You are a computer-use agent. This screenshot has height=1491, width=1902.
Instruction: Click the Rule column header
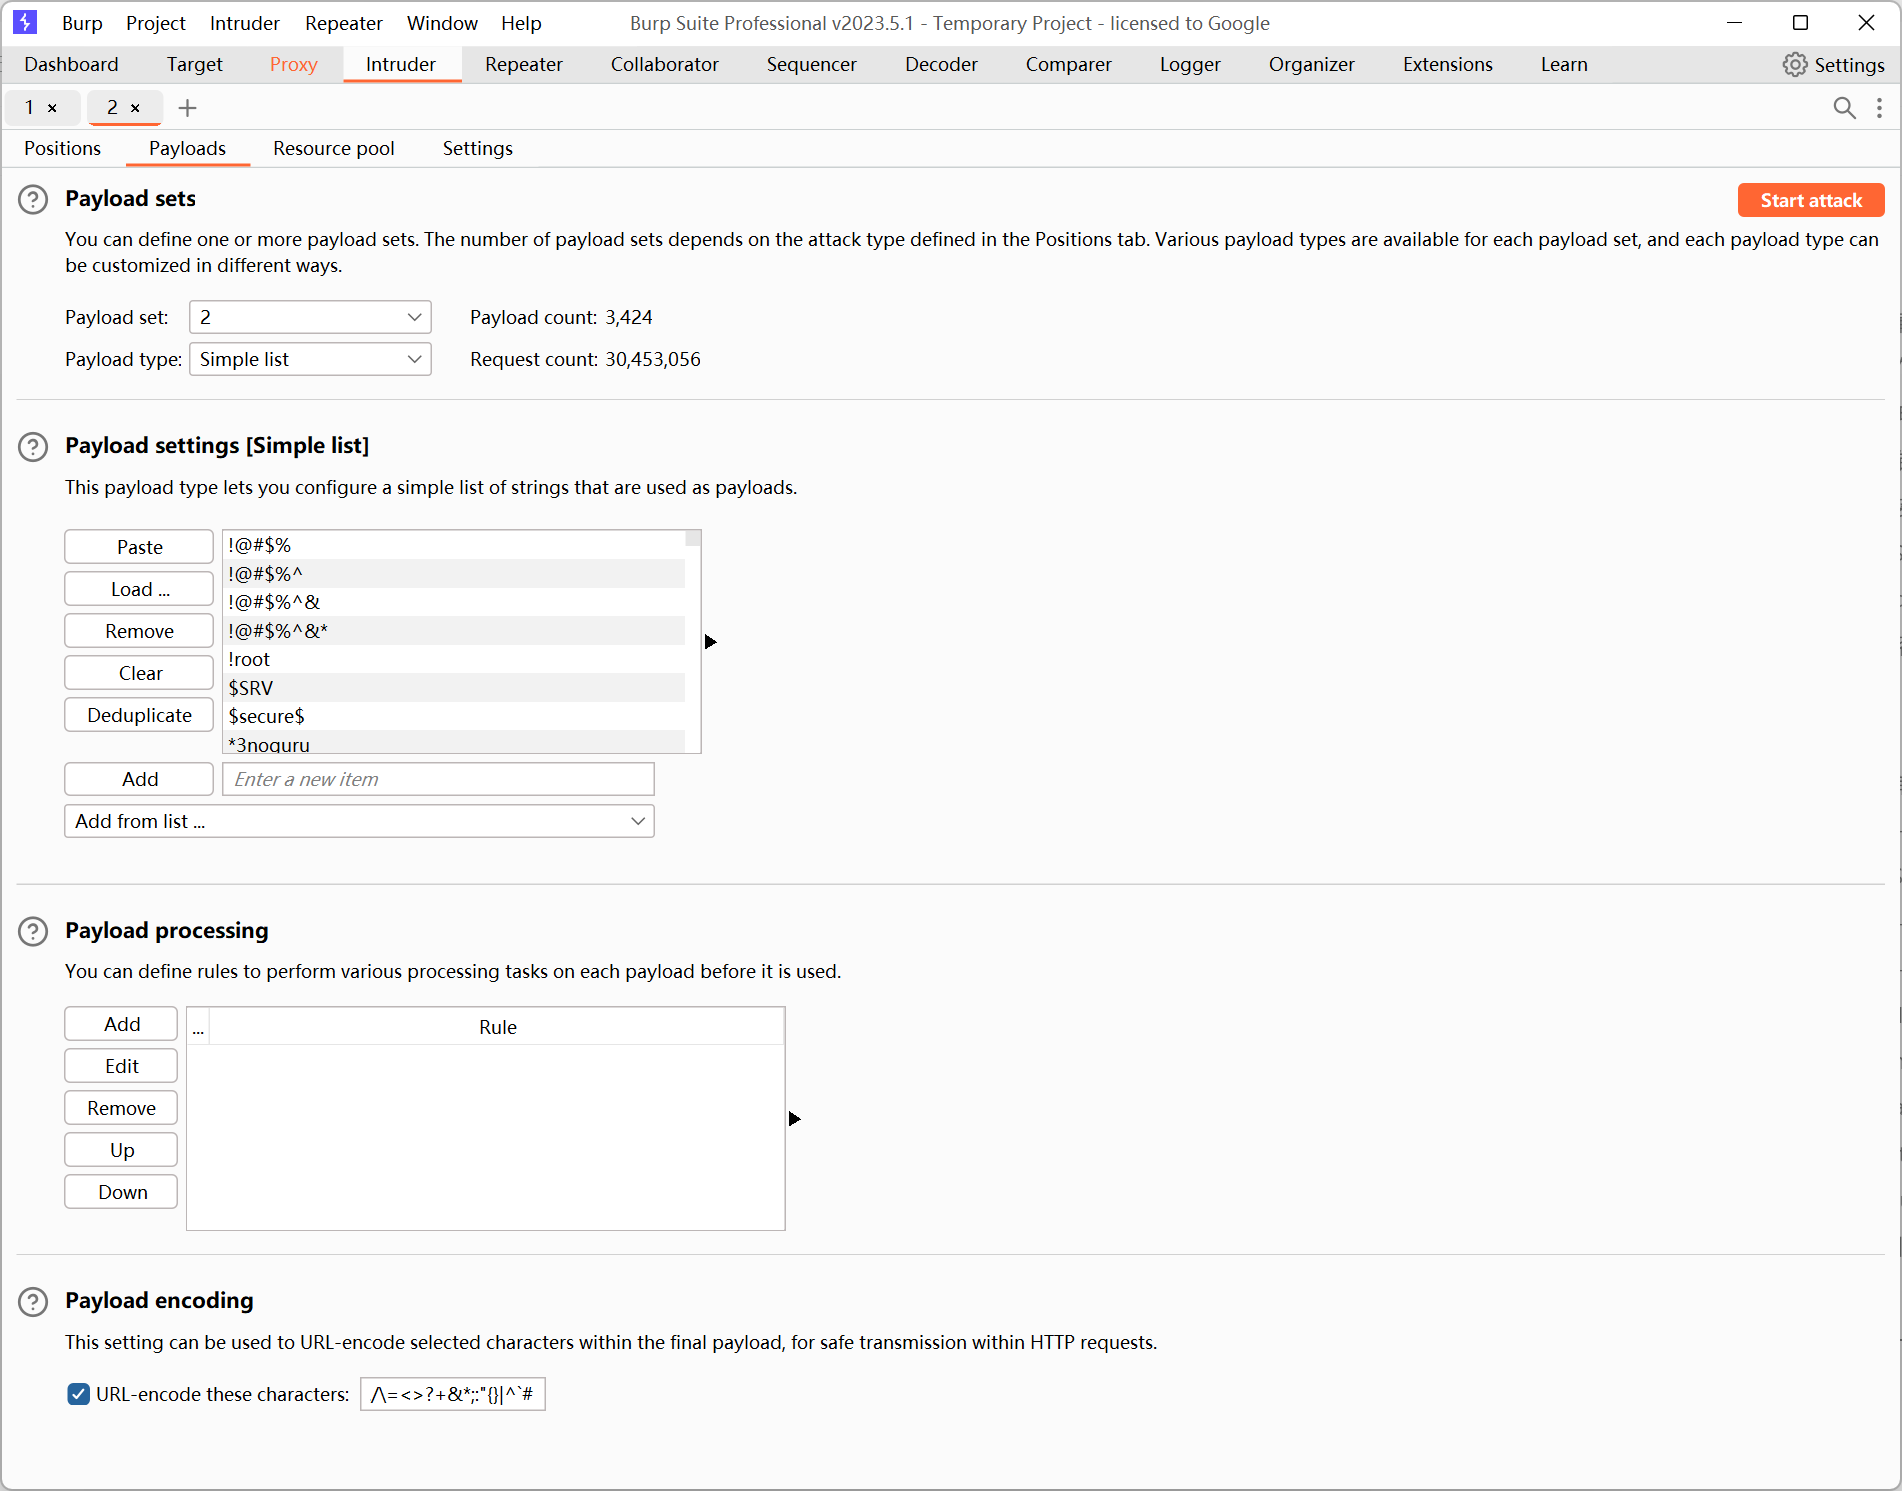pyautogui.click(x=497, y=1027)
